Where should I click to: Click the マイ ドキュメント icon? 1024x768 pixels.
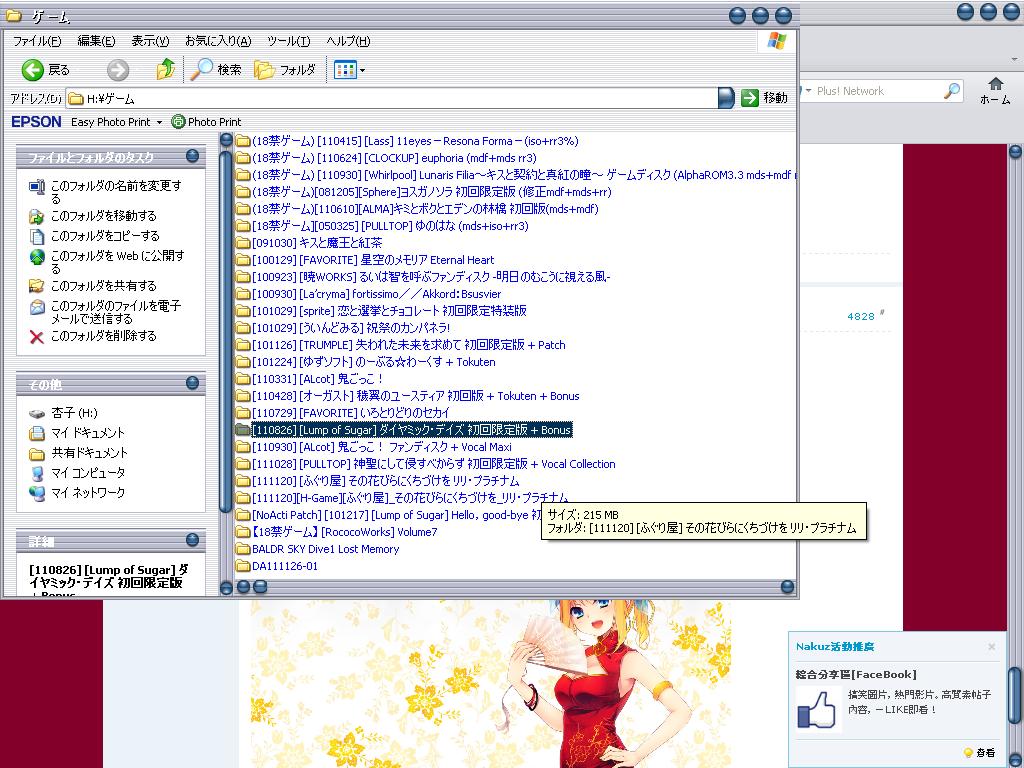coord(37,433)
